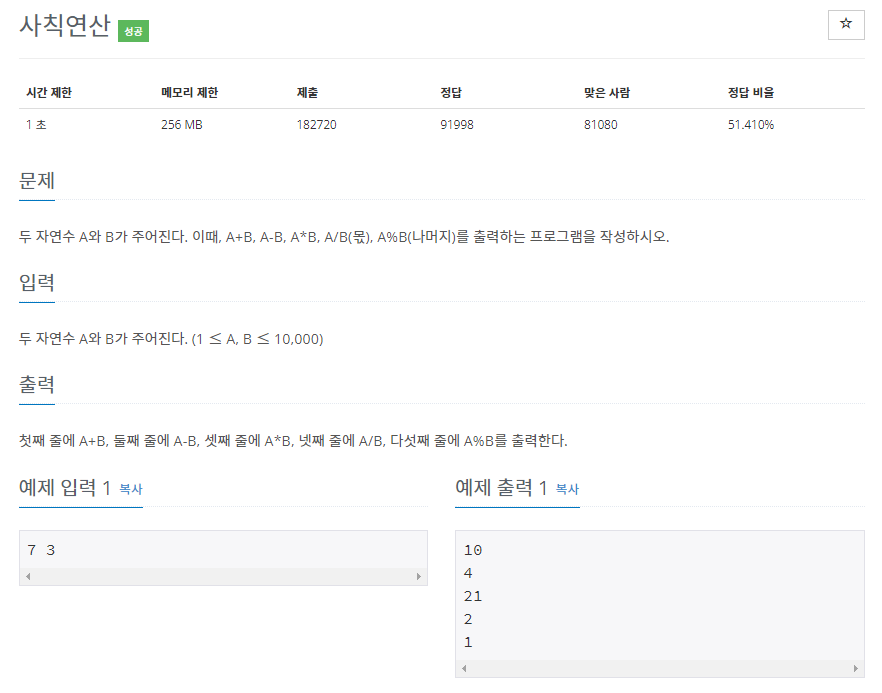The height and width of the screenshot is (693, 882).
Task: Select the 문제 section heading
Action: pos(37,181)
